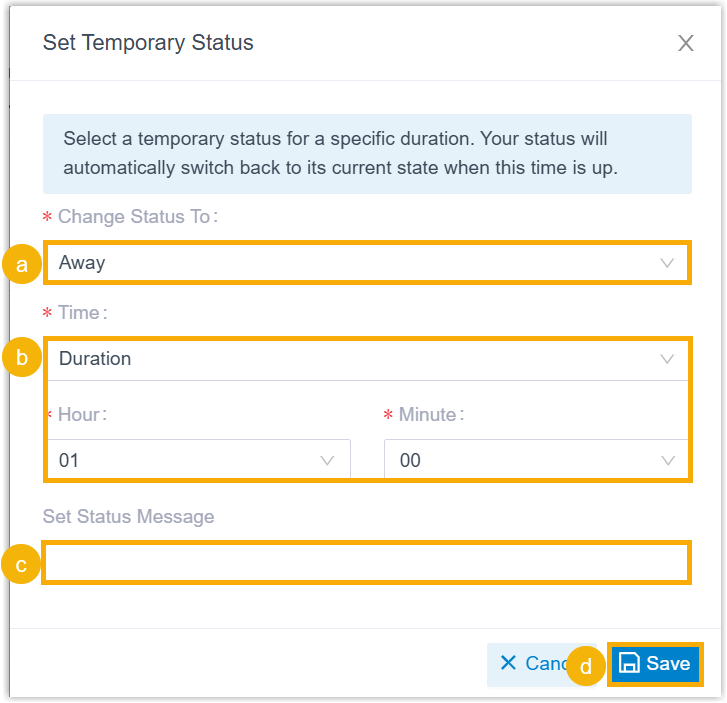
Task: Click the chevron arrow in Minute field
Action: pos(667,461)
